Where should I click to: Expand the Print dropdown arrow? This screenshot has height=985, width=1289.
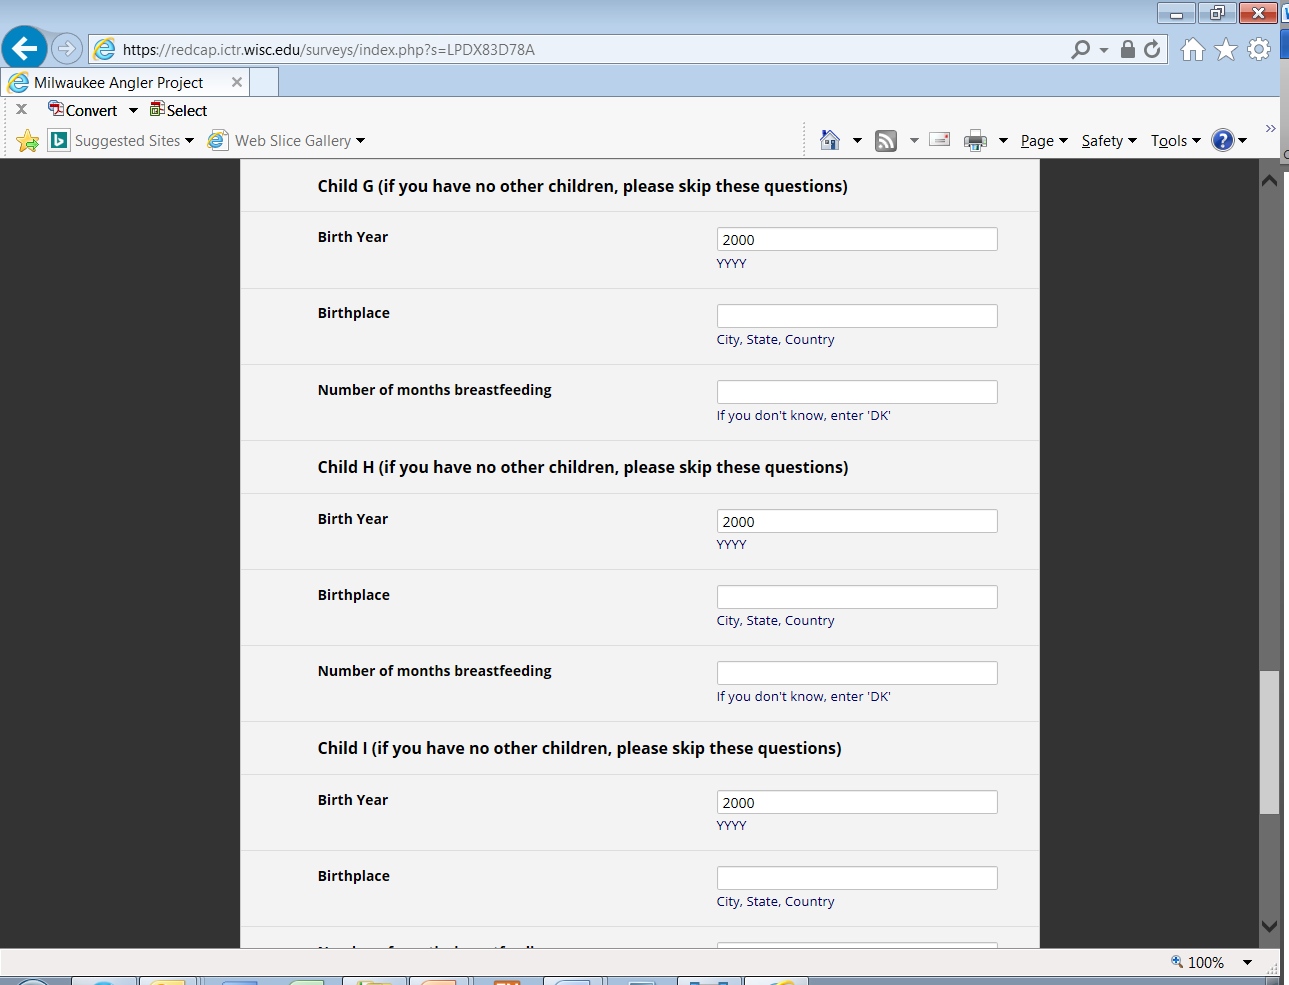click(x=1003, y=141)
